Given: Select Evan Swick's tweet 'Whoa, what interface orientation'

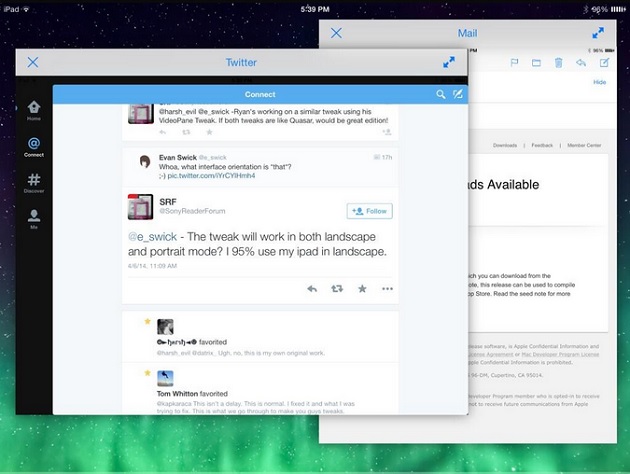Looking at the screenshot, I should point(260,166).
